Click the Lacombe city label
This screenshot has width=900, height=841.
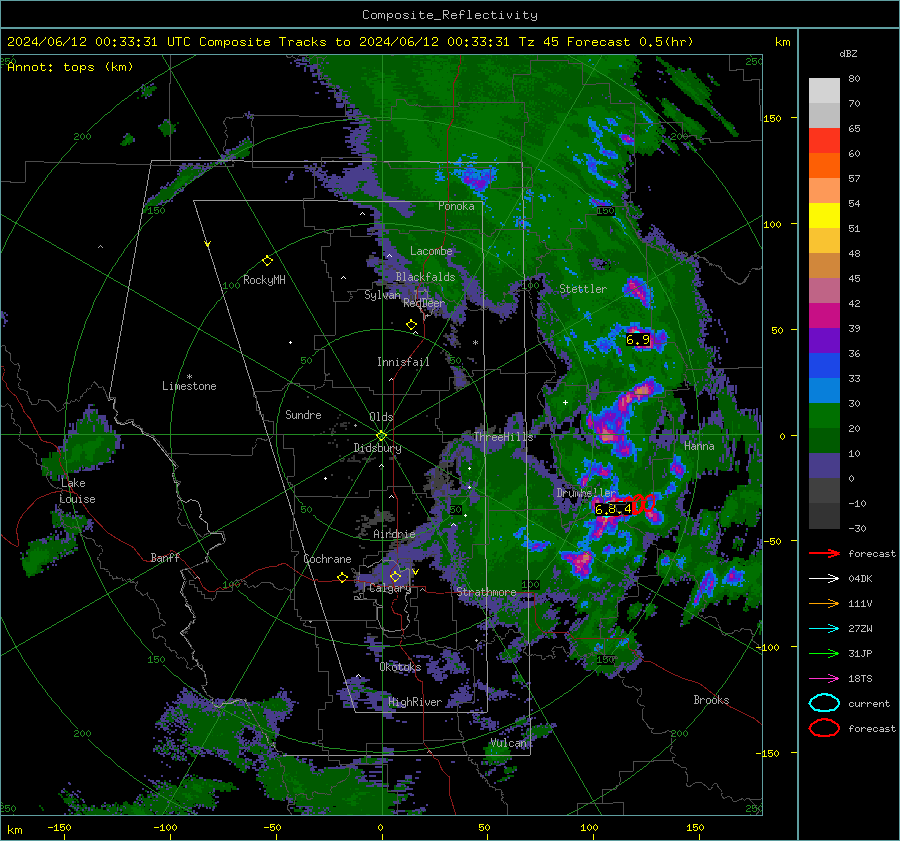(x=431, y=251)
